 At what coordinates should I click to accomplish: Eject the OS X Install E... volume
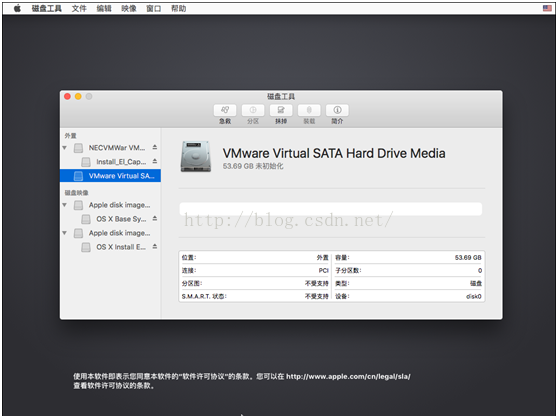coord(155,246)
